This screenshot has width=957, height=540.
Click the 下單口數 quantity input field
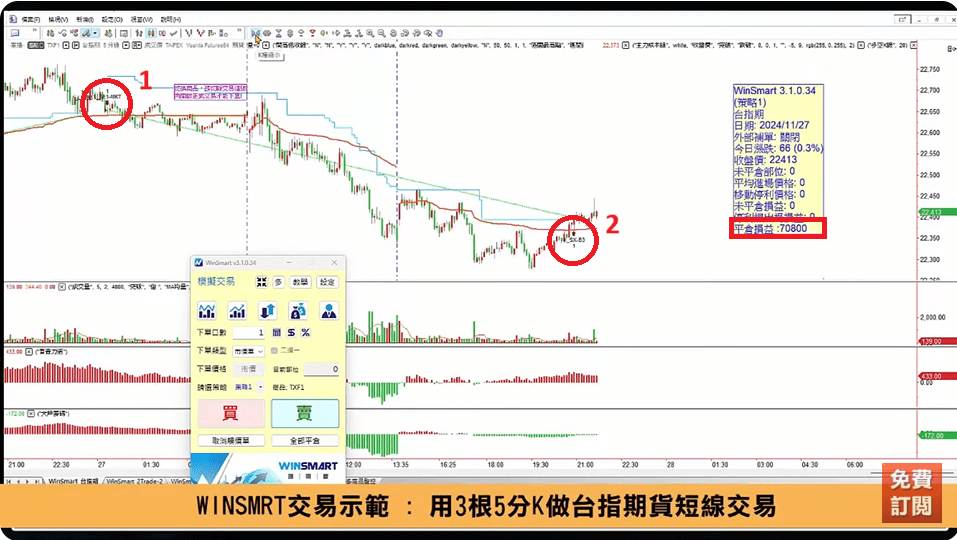[249, 333]
